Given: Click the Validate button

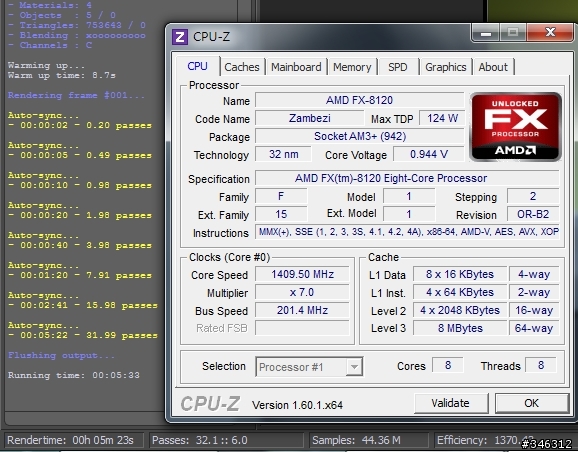Looking at the screenshot, I should coord(451,403).
